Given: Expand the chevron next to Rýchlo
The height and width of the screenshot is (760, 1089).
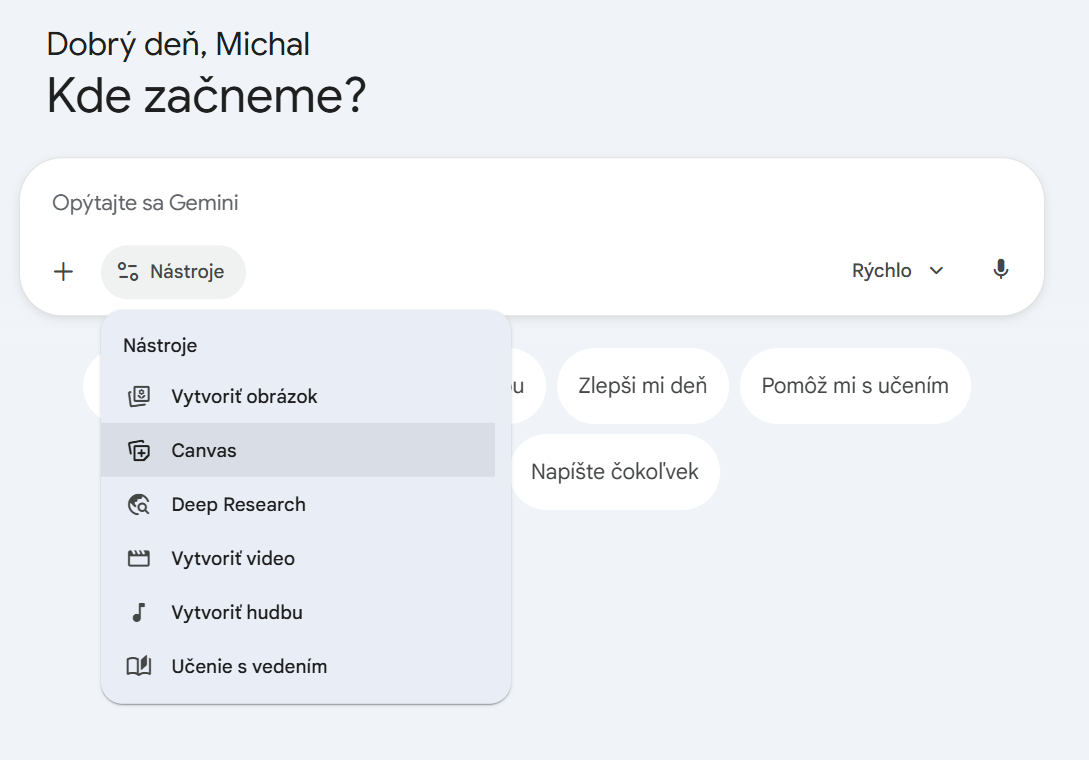Looking at the screenshot, I should pos(937,271).
